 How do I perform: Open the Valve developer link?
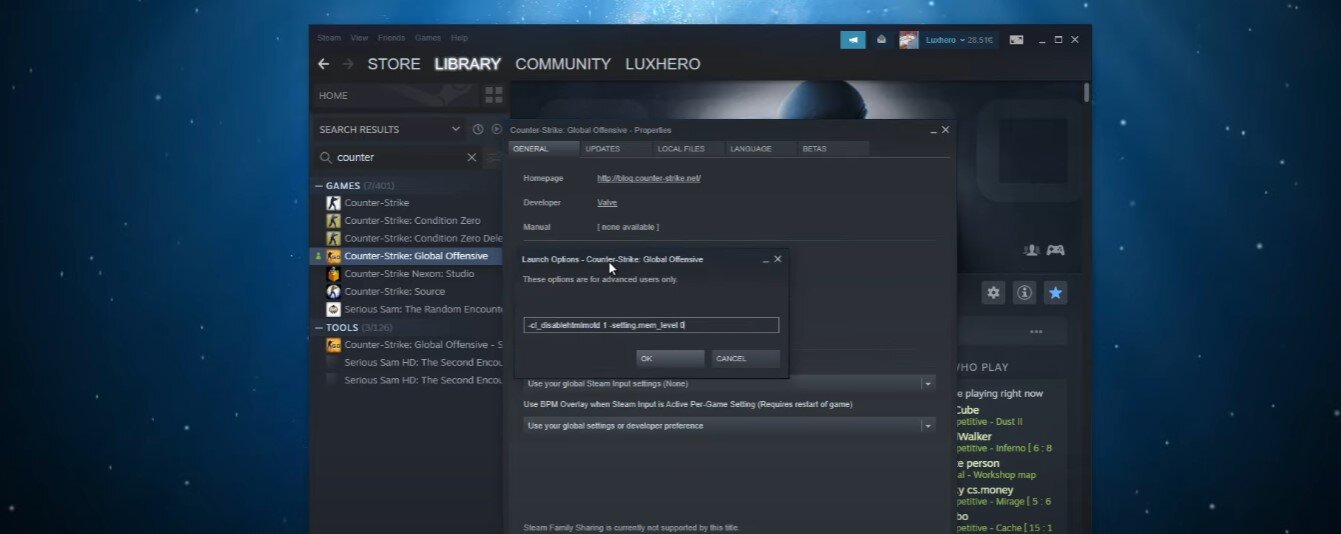coord(607,202)
